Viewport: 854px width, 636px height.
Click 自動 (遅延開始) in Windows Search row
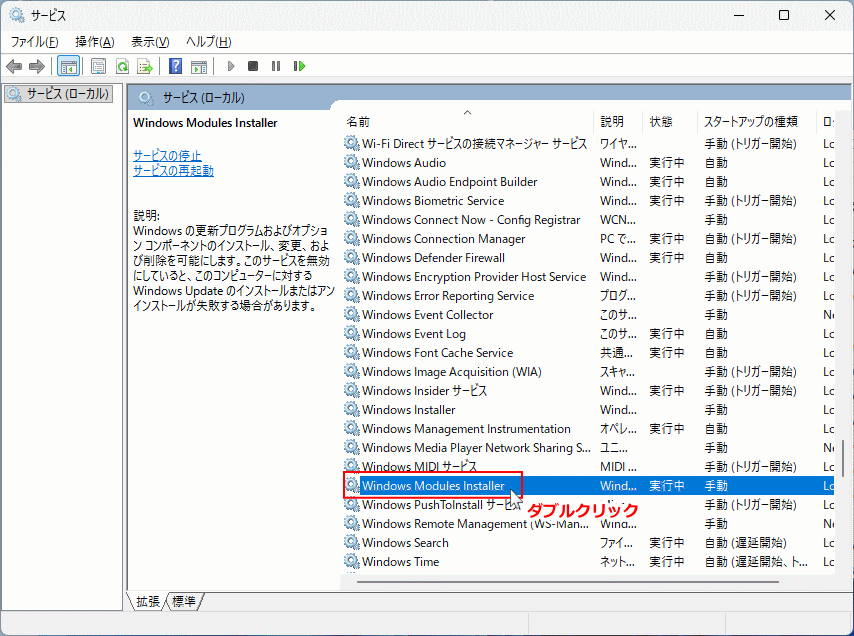pyautogui.click(x=745, y=542)
